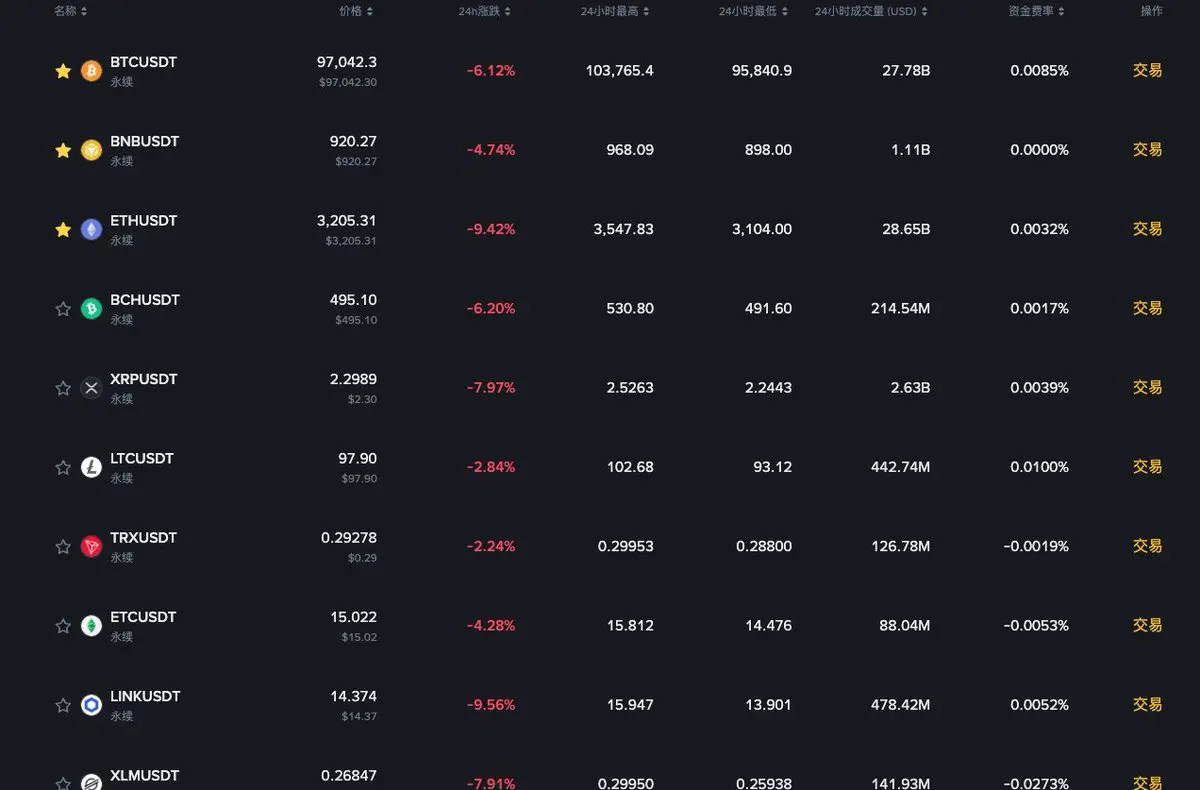Add BCHUSDT to favorites with star
This screenshot has width=1200, height=790.
[x=63, y=309]
